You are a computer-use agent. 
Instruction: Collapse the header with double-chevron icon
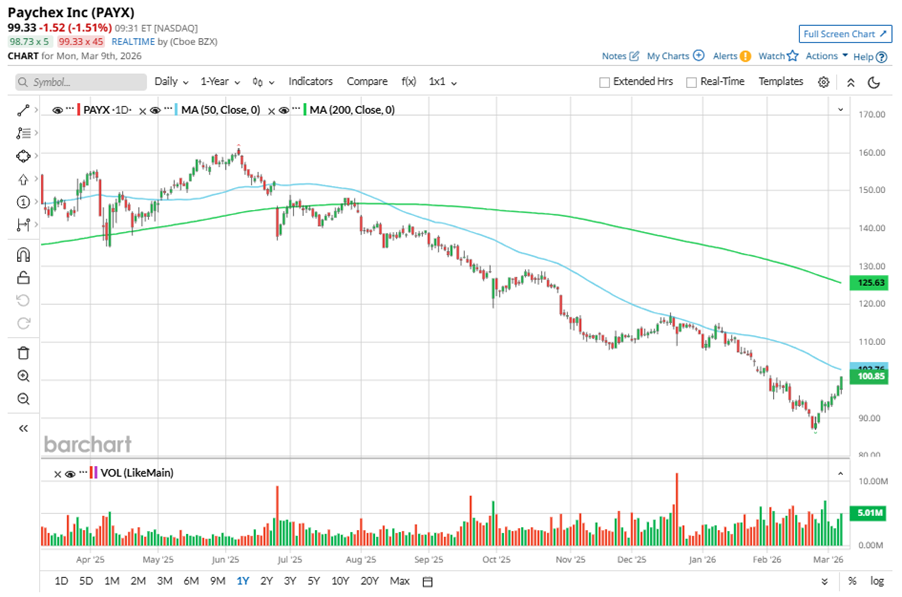[851, 82]
